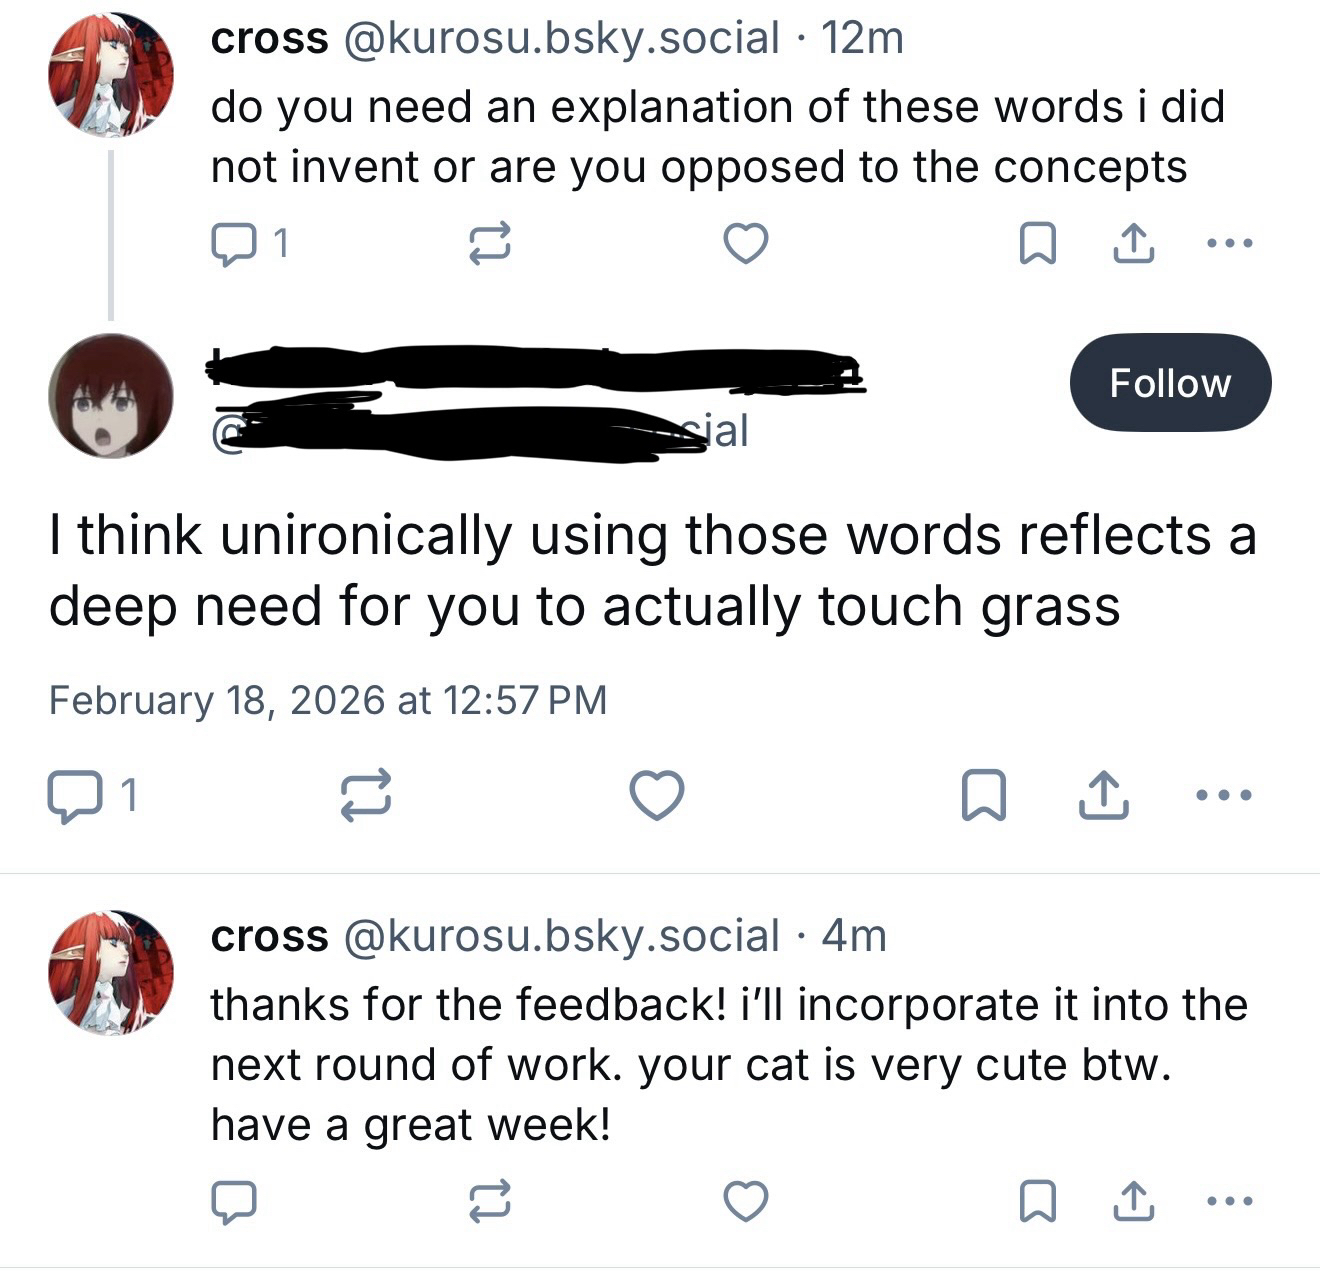Share the touch grass post
This screenshot has width=1320, height=1279.
(x=1104, y=796)
